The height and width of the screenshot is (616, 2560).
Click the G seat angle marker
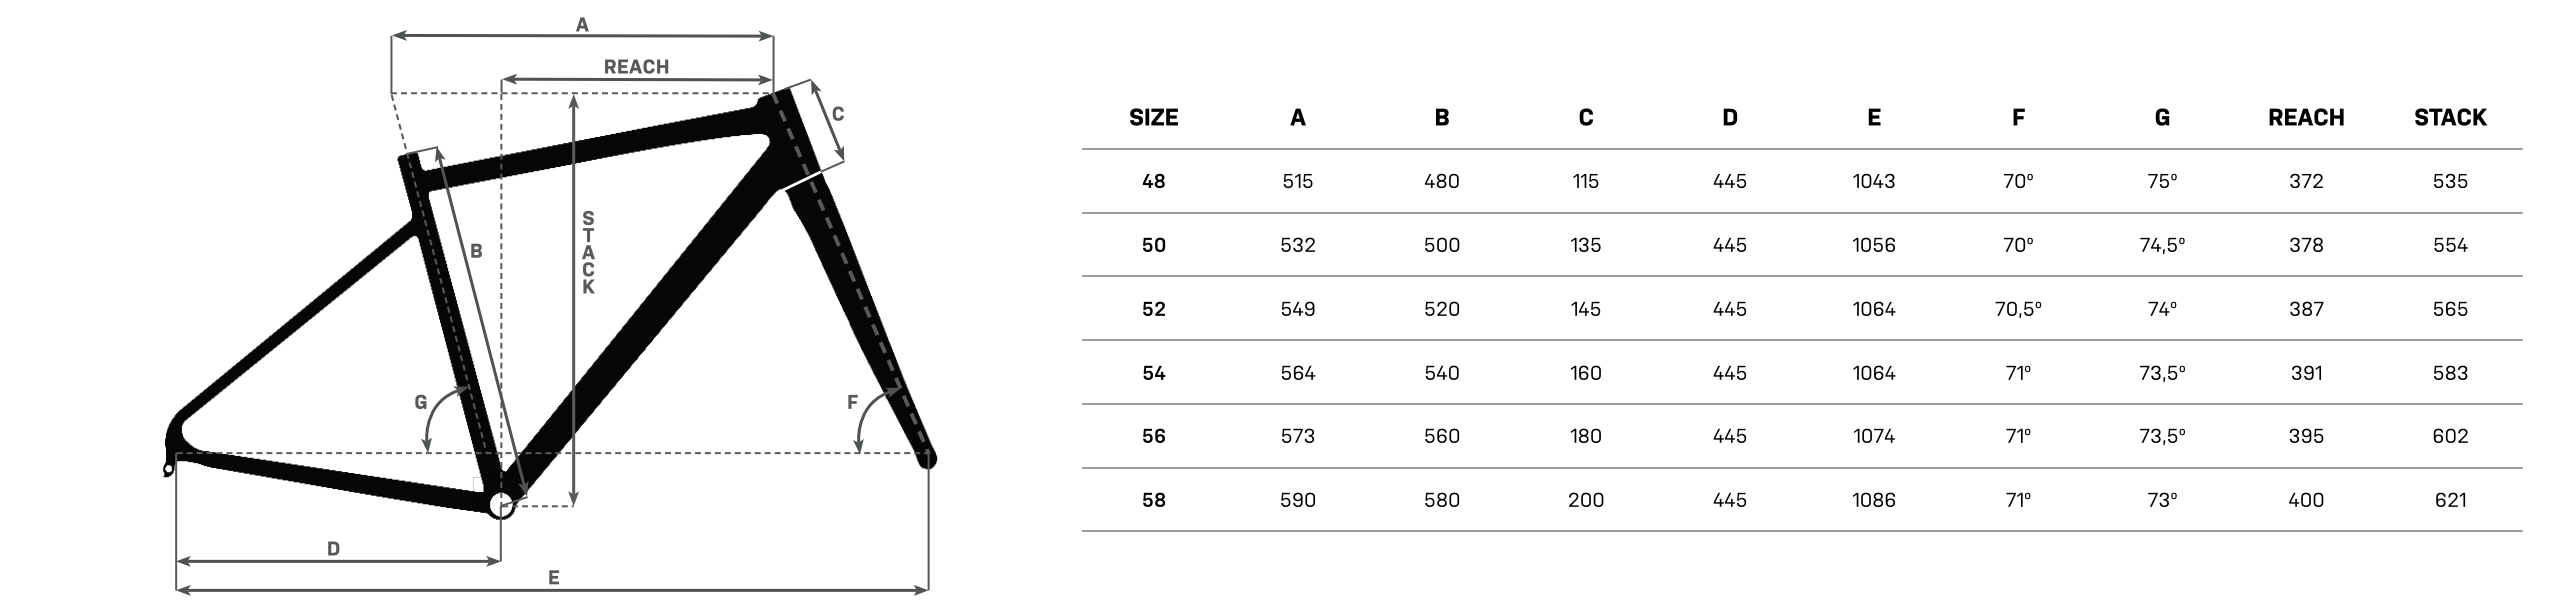[x=421, y=402]
